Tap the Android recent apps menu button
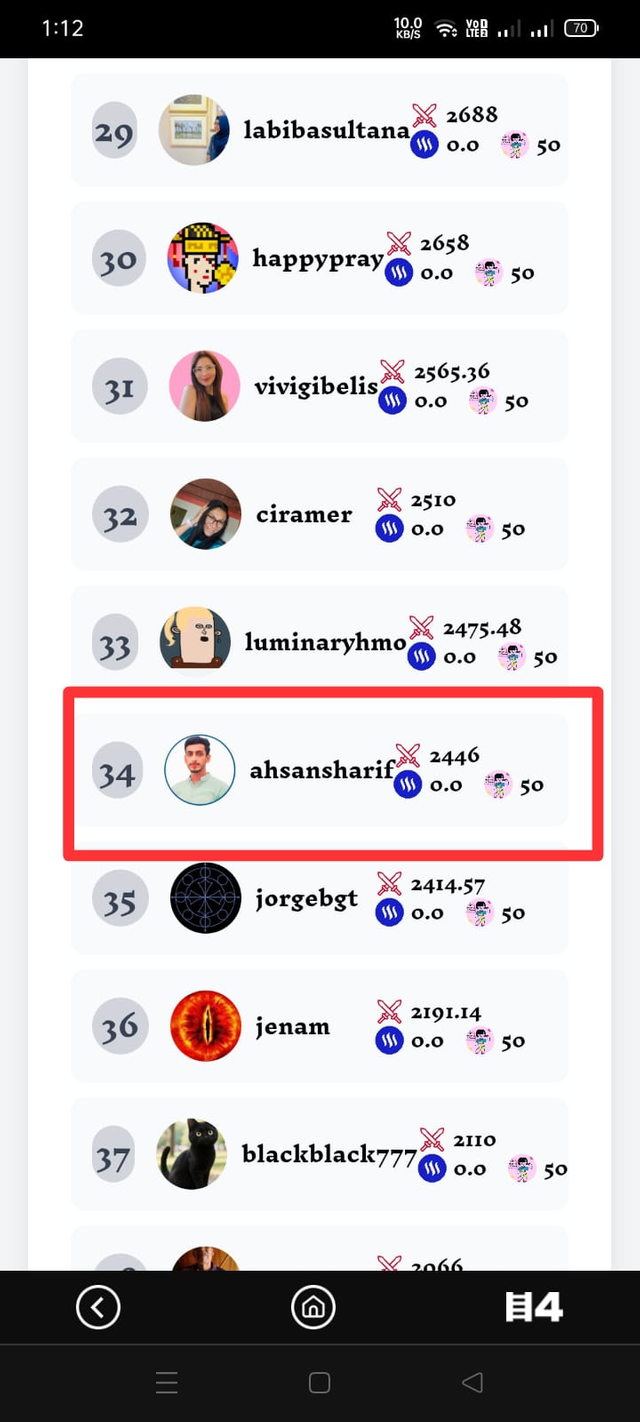 (167, 1383)
